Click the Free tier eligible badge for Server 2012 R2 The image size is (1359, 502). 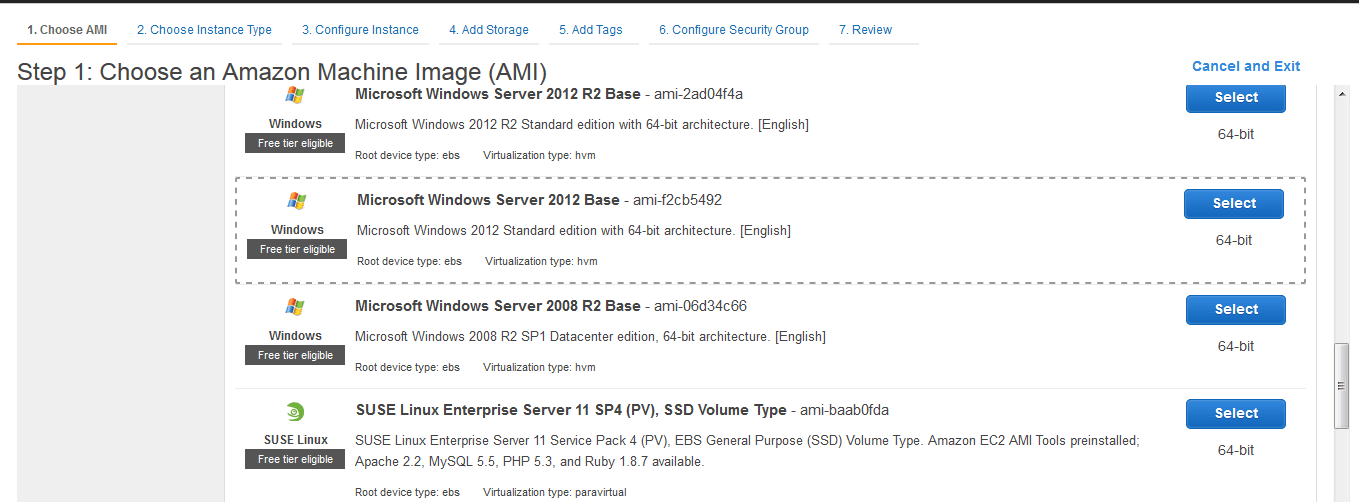click(295, 143)
